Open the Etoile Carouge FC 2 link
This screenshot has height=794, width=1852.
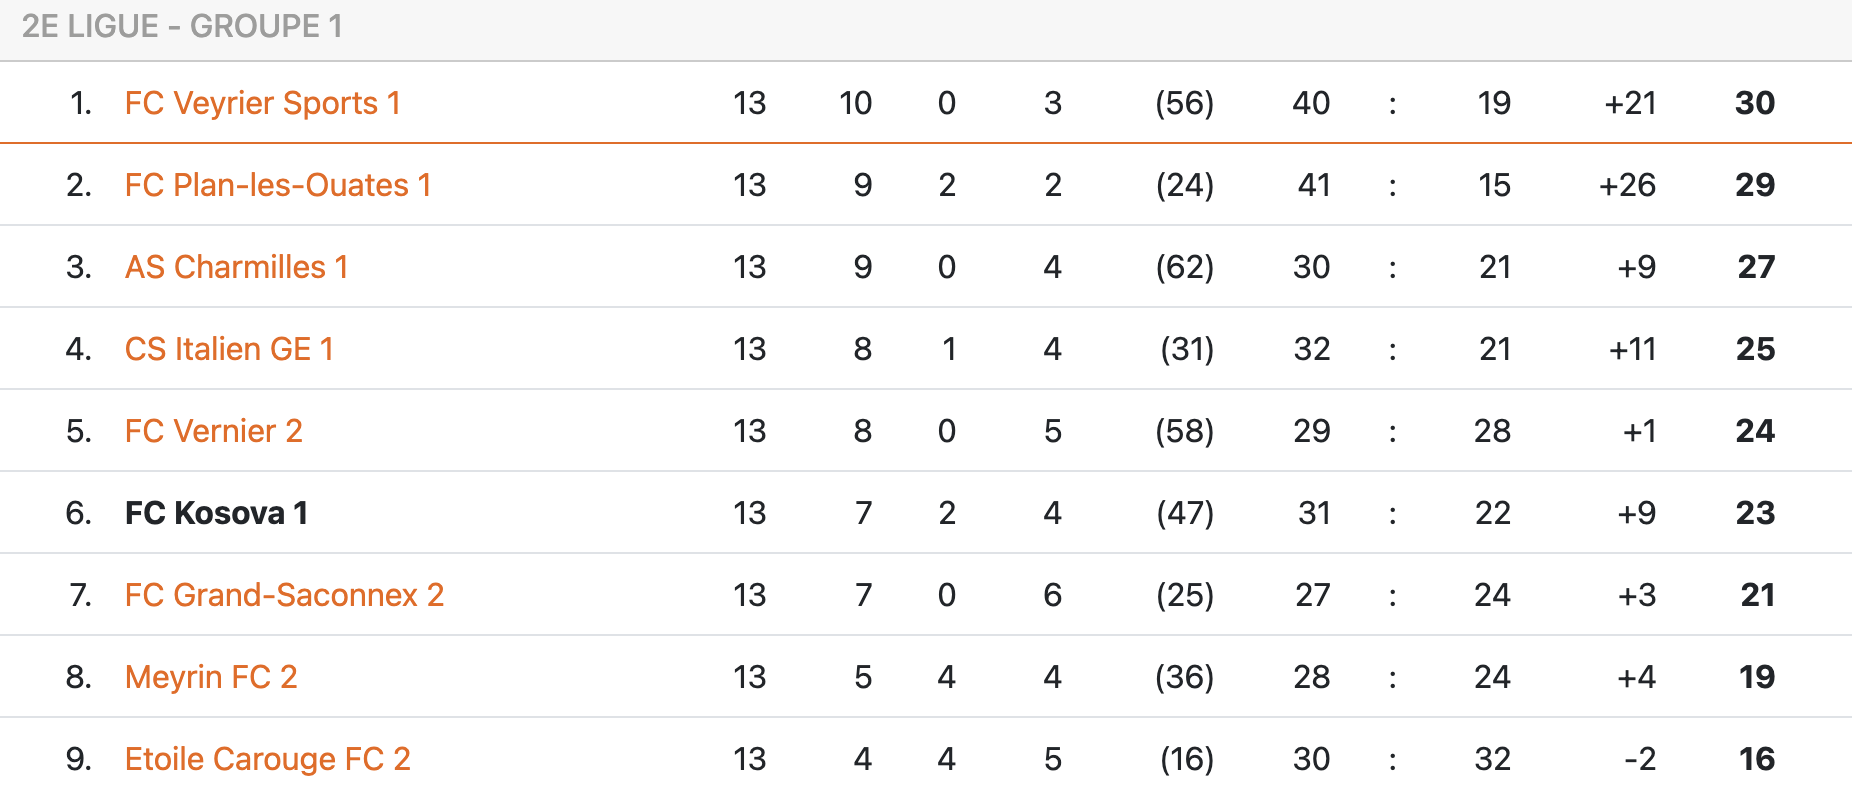click(267, 759)
